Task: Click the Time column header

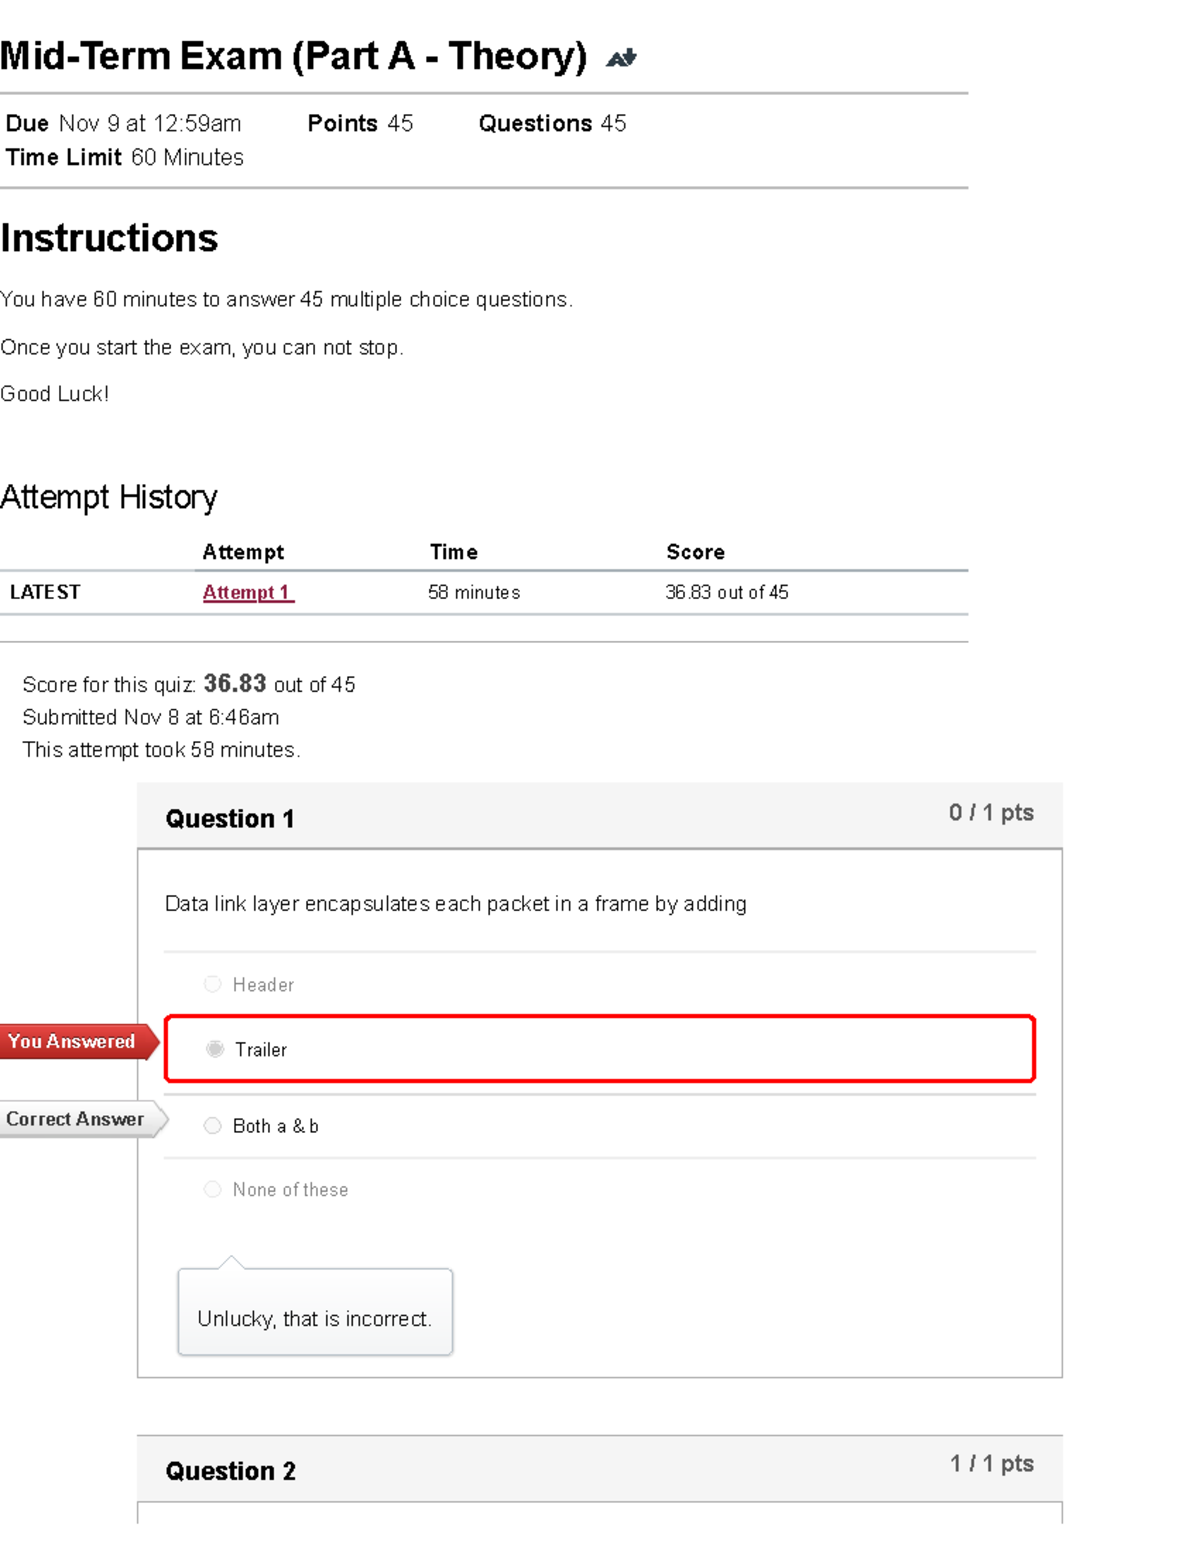Action: 454,552
